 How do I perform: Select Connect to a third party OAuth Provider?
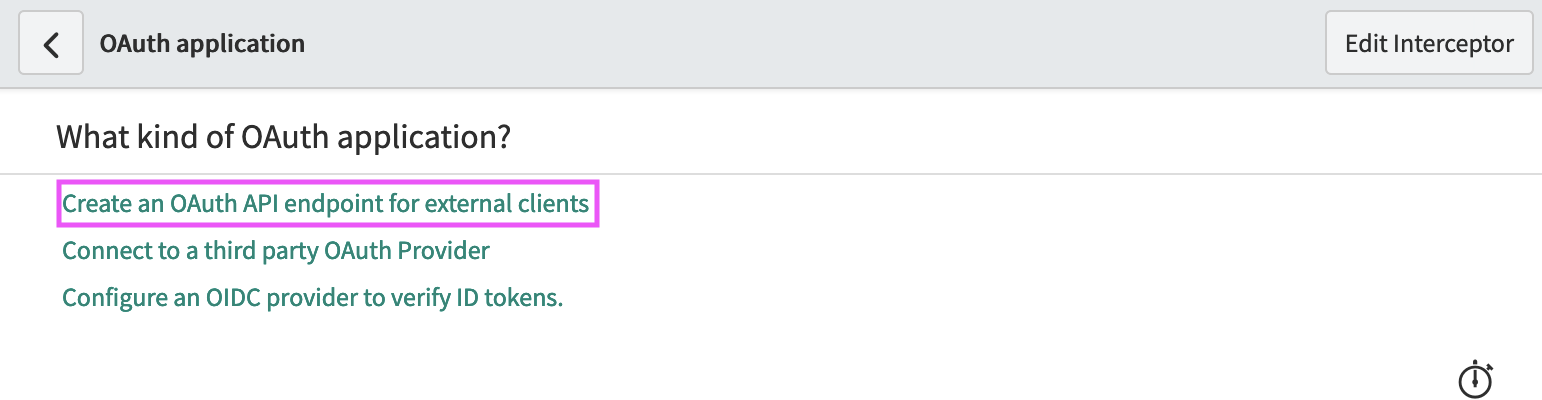276,251
